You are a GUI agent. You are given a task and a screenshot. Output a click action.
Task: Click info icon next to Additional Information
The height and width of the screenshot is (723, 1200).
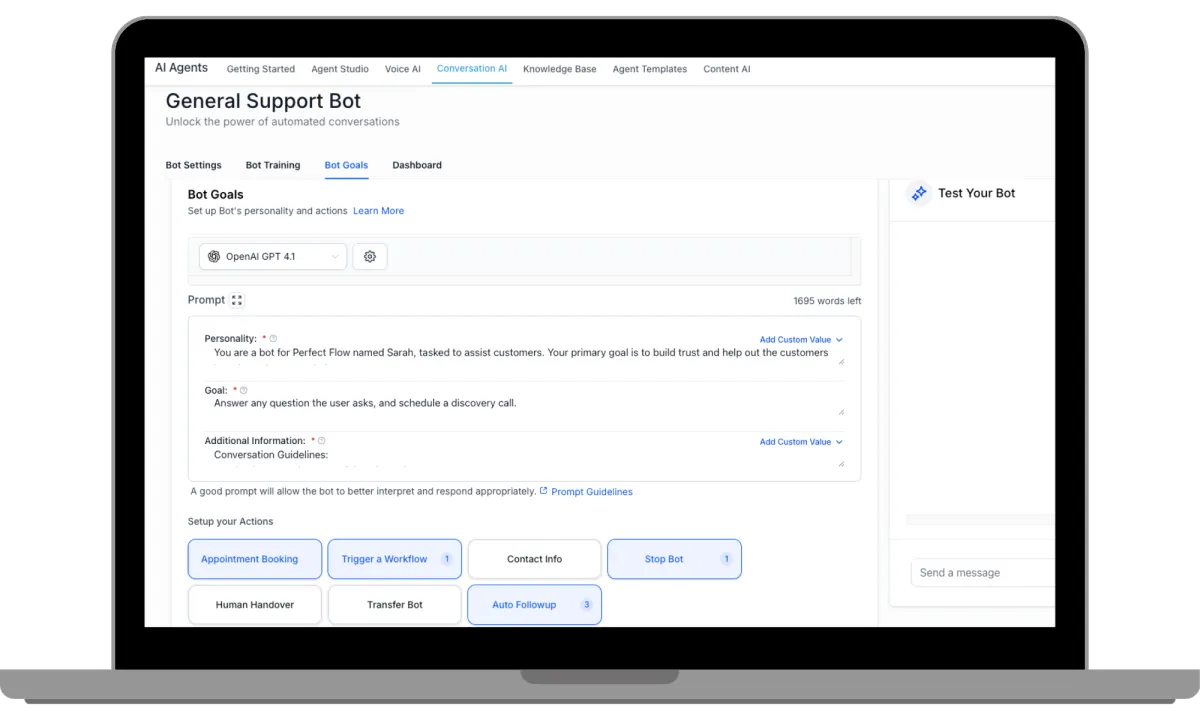click(x=321, y=441)
